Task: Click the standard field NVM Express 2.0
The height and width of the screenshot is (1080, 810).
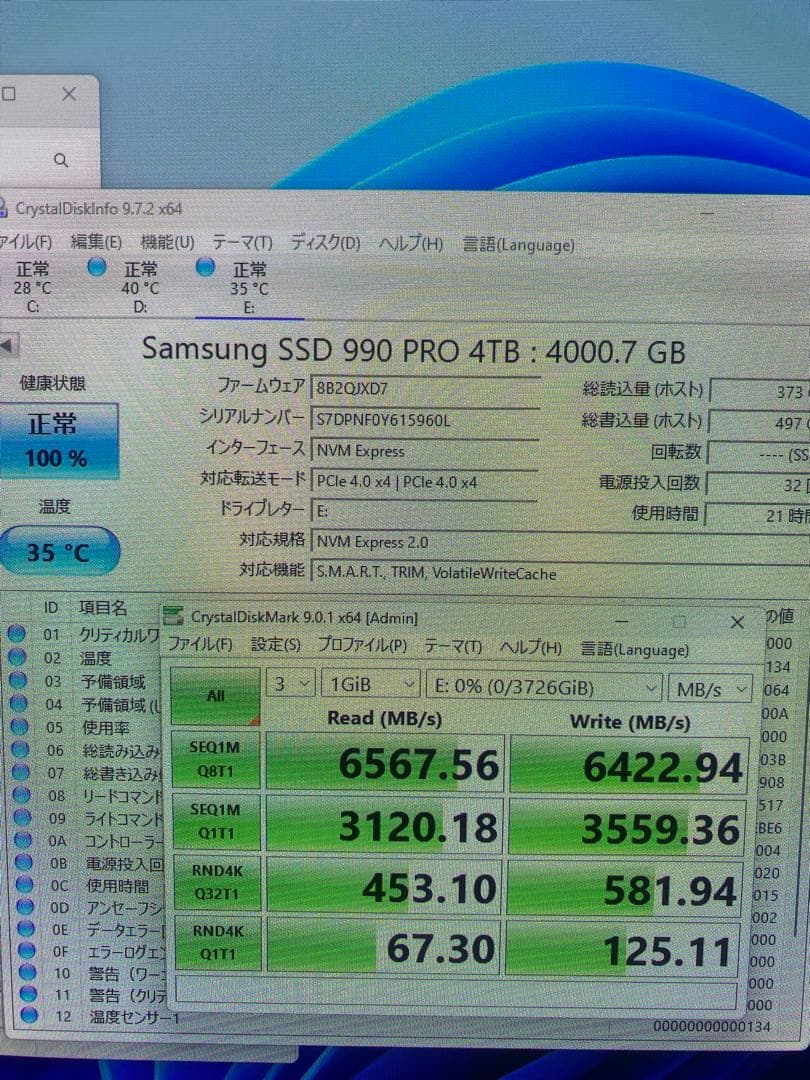Action: [x=560, y=542]
